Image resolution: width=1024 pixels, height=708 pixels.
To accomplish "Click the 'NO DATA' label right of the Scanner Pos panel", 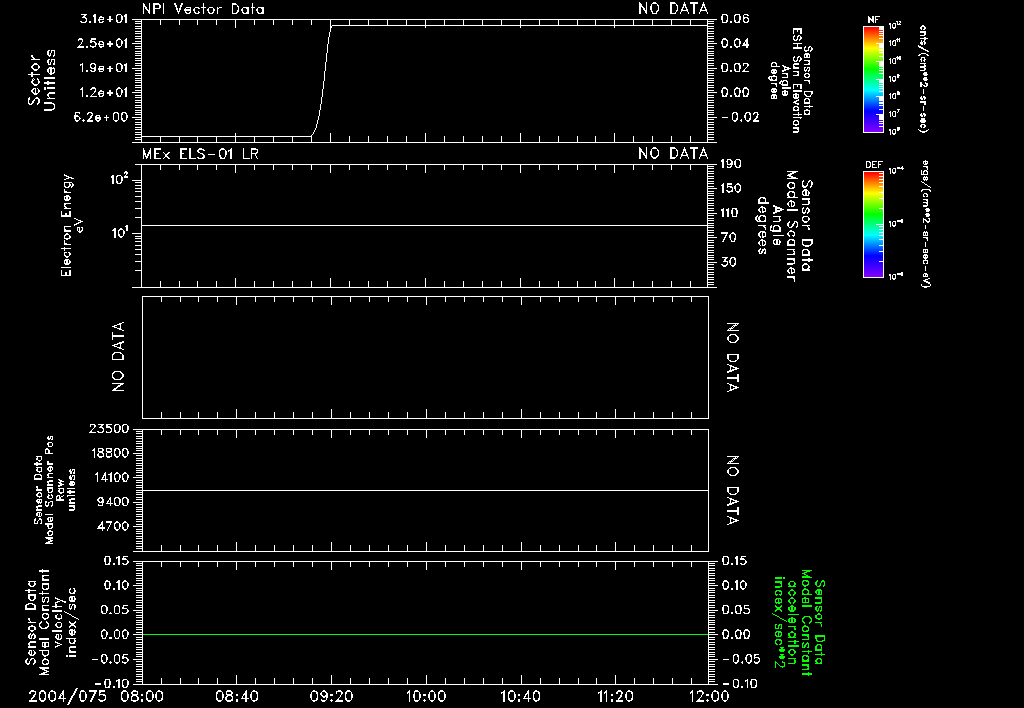I will pos(733,490).
